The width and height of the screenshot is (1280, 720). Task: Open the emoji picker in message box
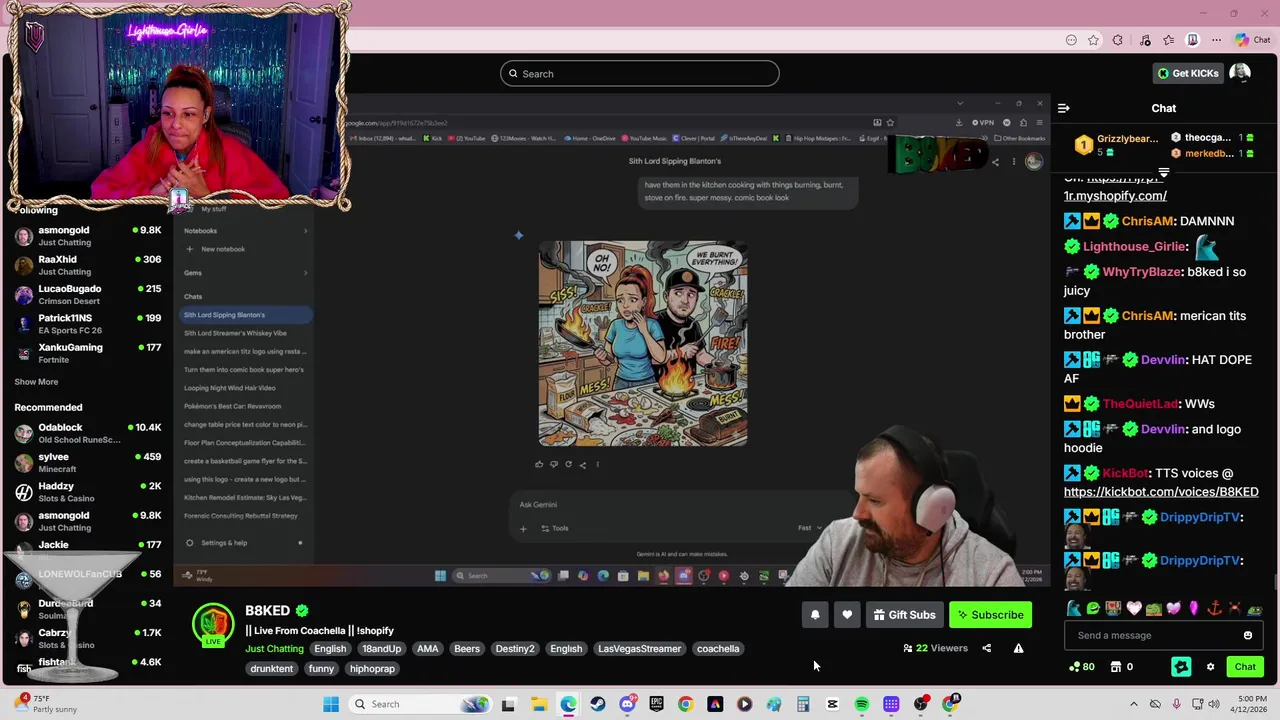[1247, 635]
